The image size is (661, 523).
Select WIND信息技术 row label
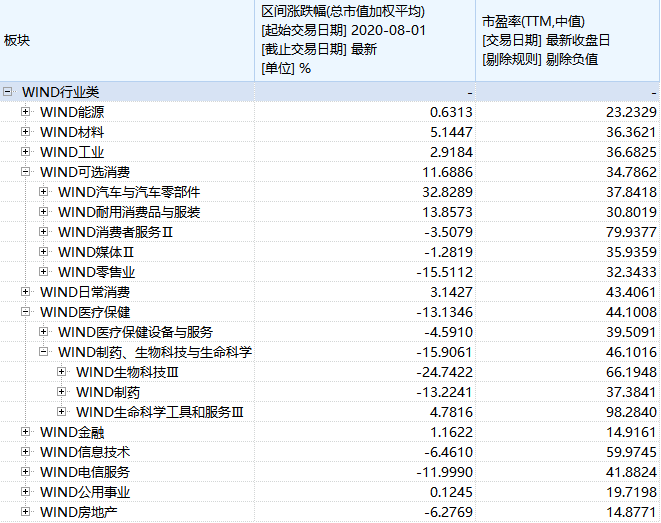(85, 452)
